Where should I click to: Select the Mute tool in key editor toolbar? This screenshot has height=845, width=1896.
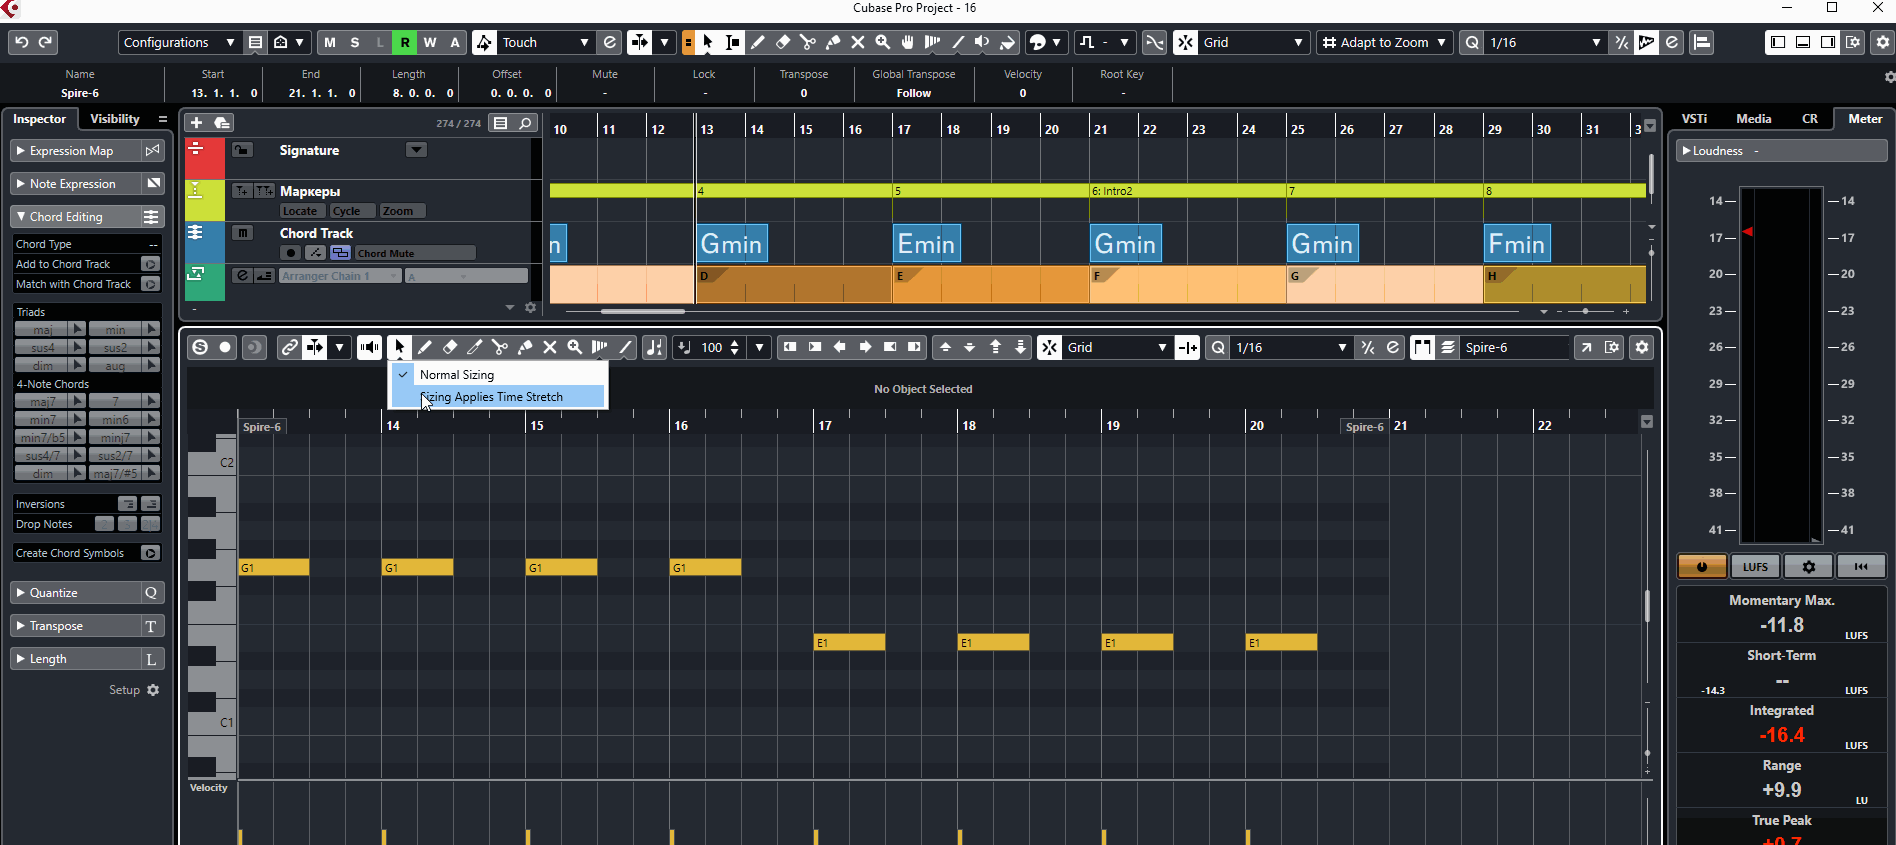tap(550, 347)
